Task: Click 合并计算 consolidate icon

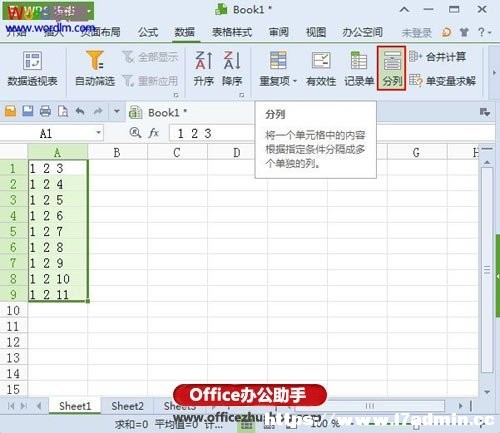Action: 415,56
